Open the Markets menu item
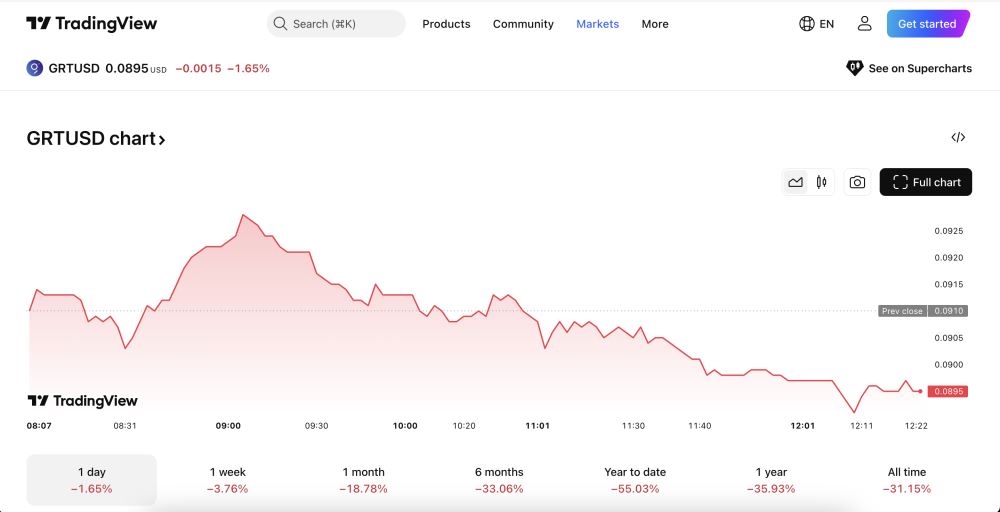Screen dimensions: 1000x512 [598, 24]
